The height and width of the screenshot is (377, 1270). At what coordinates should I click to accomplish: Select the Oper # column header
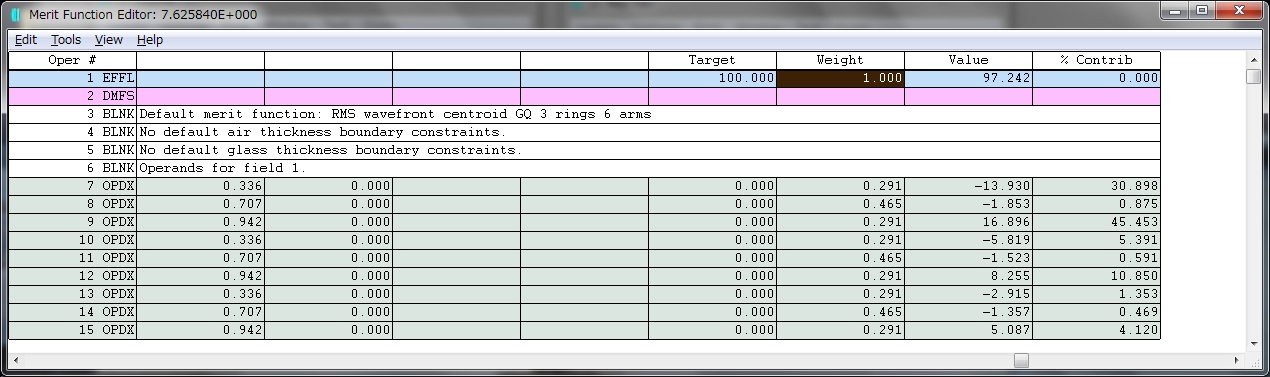click(72, 60)
